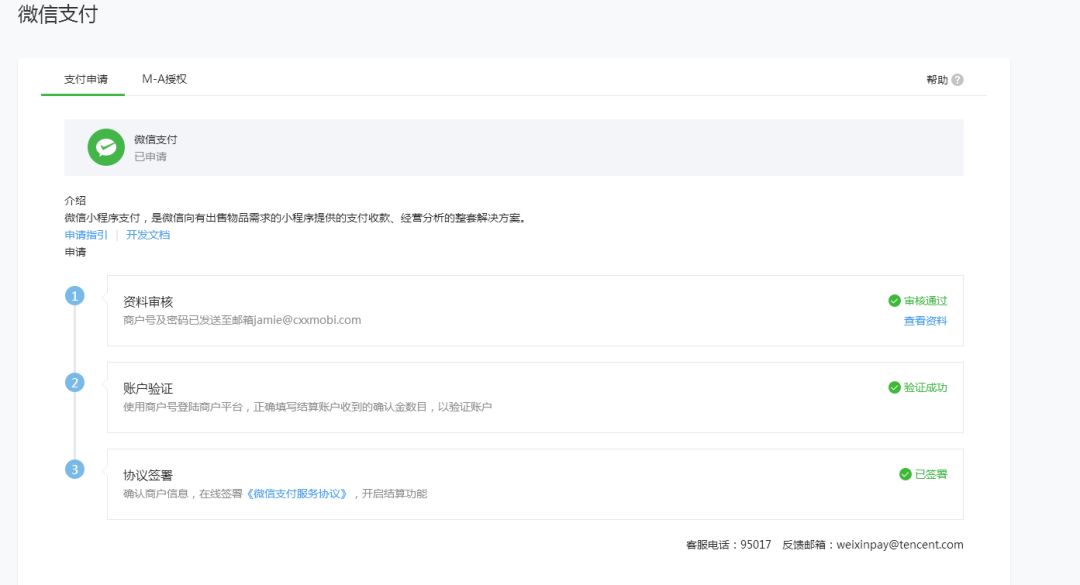Click the 客服电话：95017 text

(728, 544)
